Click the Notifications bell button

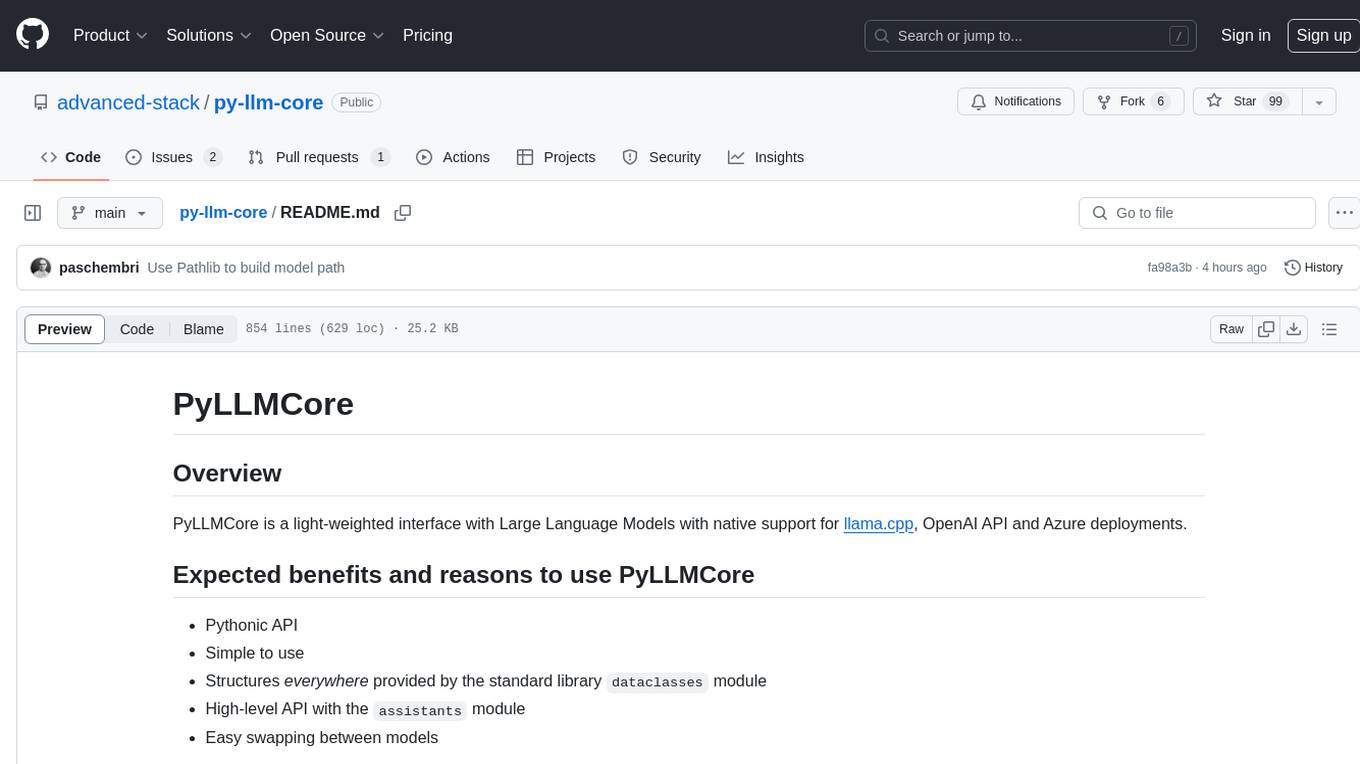pyautogui.click(x=1016, y=102)
